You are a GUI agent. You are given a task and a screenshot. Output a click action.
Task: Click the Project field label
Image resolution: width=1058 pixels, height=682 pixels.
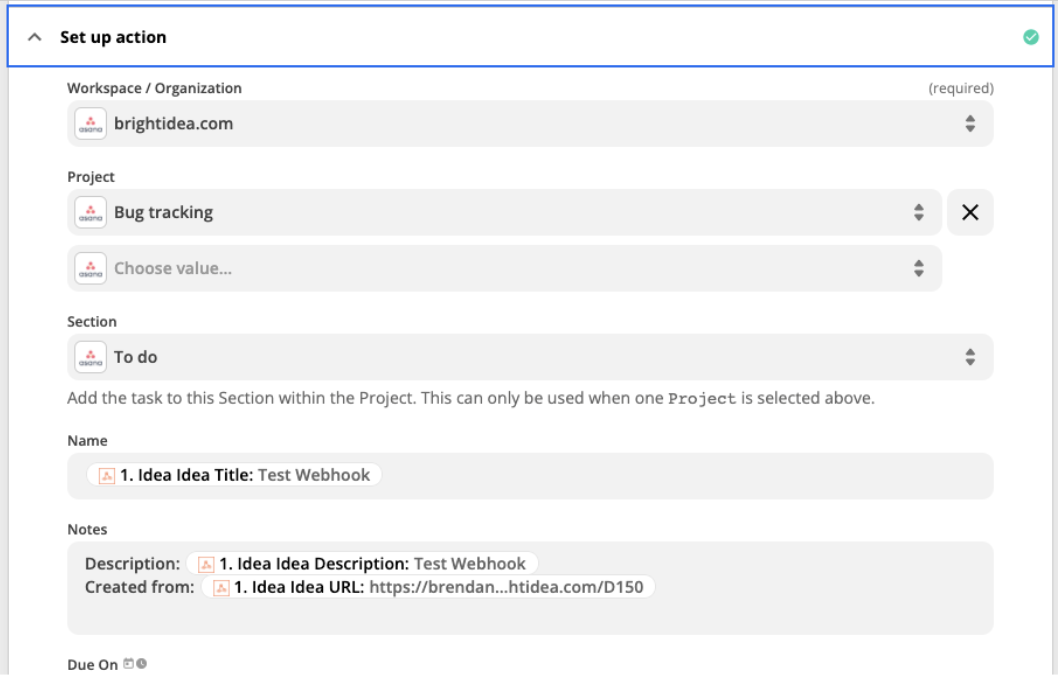click(x=90, y=177)
